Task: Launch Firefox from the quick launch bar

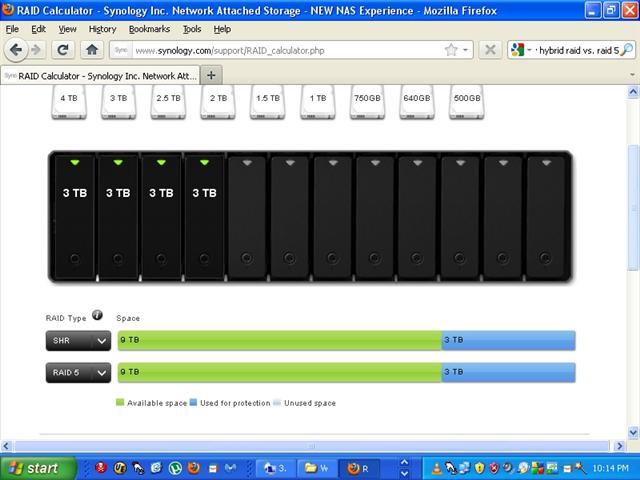Action: (194, 467)
